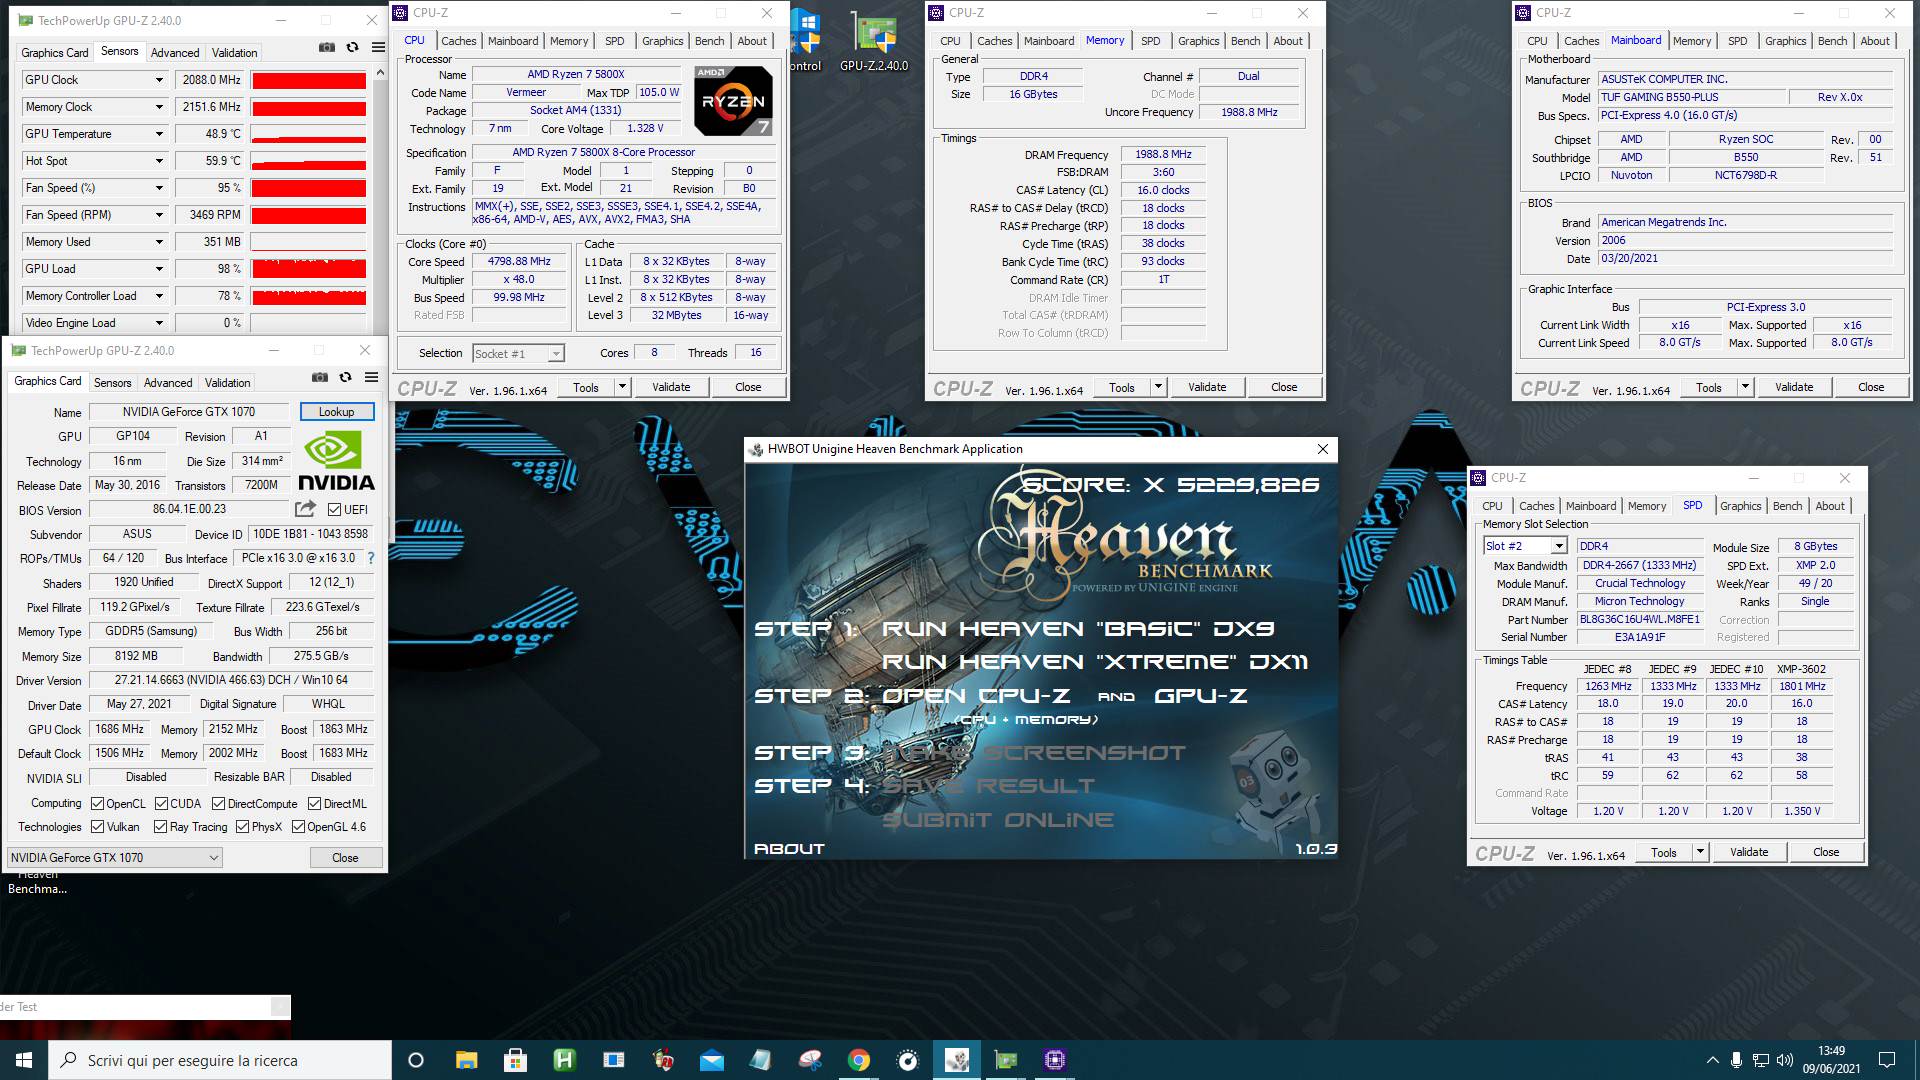Click the BIOS export share icon
The image size is (1920, 1080).
(x=306, y=509)
